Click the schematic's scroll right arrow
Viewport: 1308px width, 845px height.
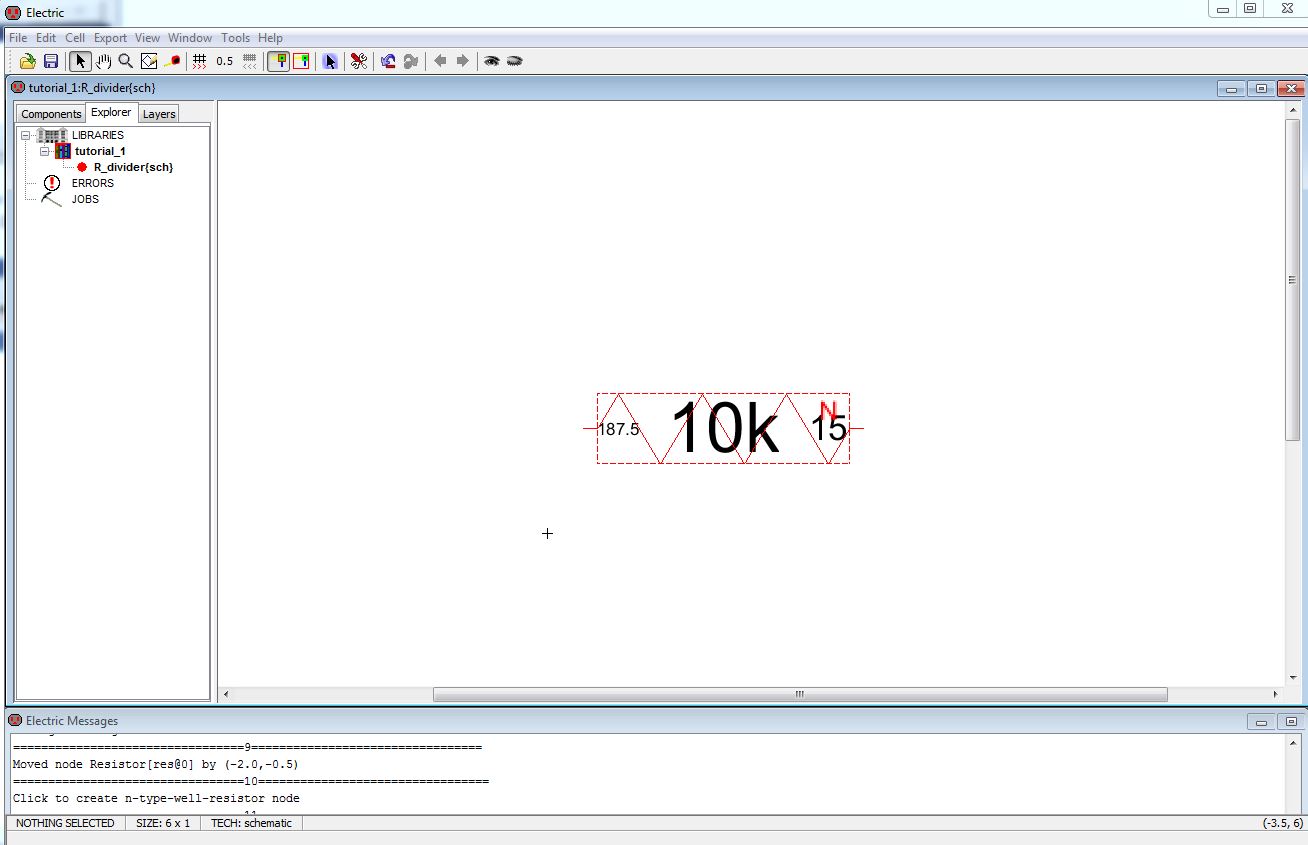click(1275, 694)
